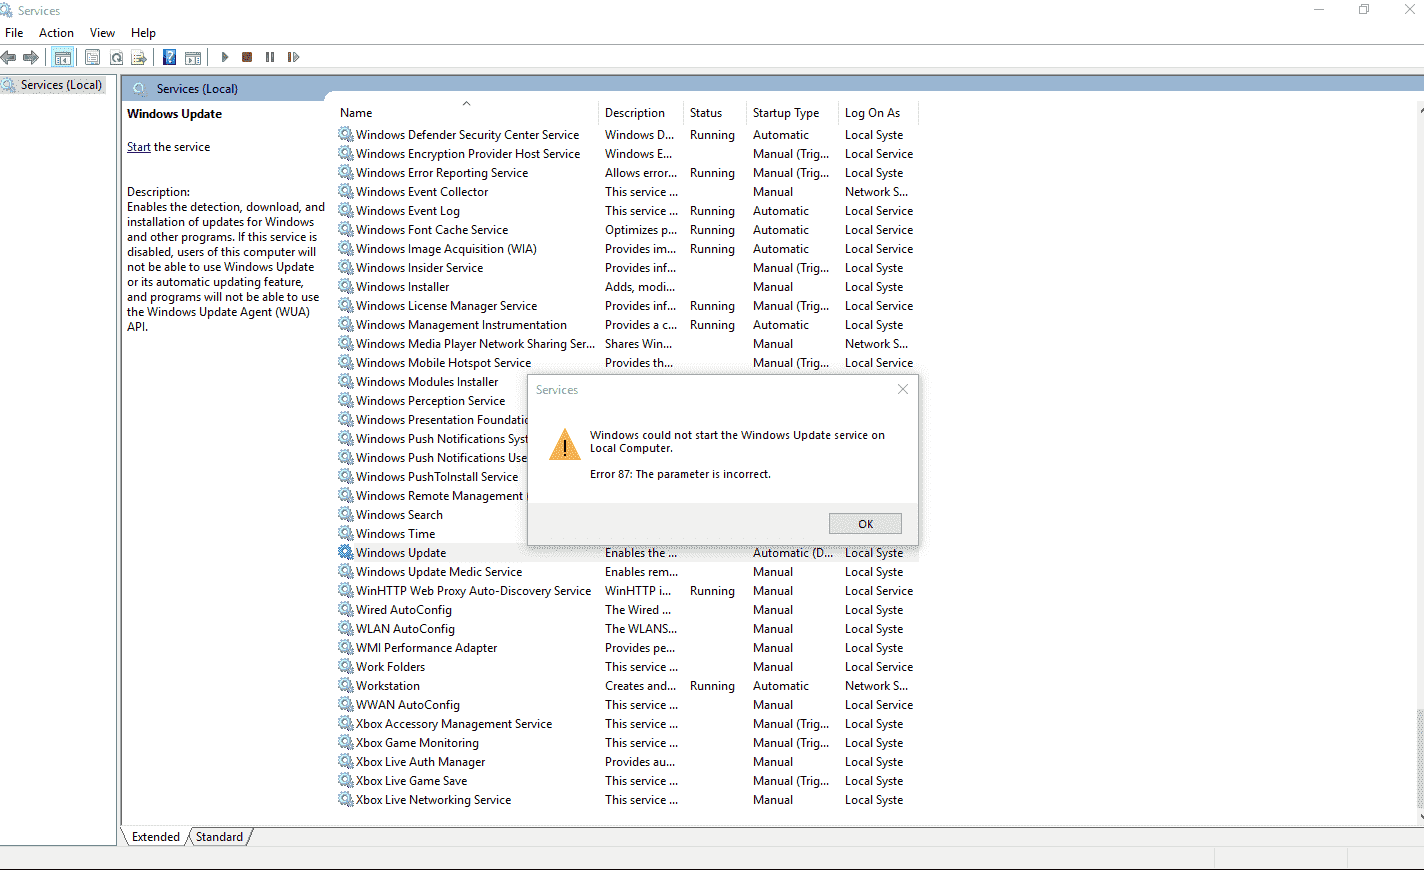Click the Restart Service icon
1424x870 pixels.
(x=293, y=57)
